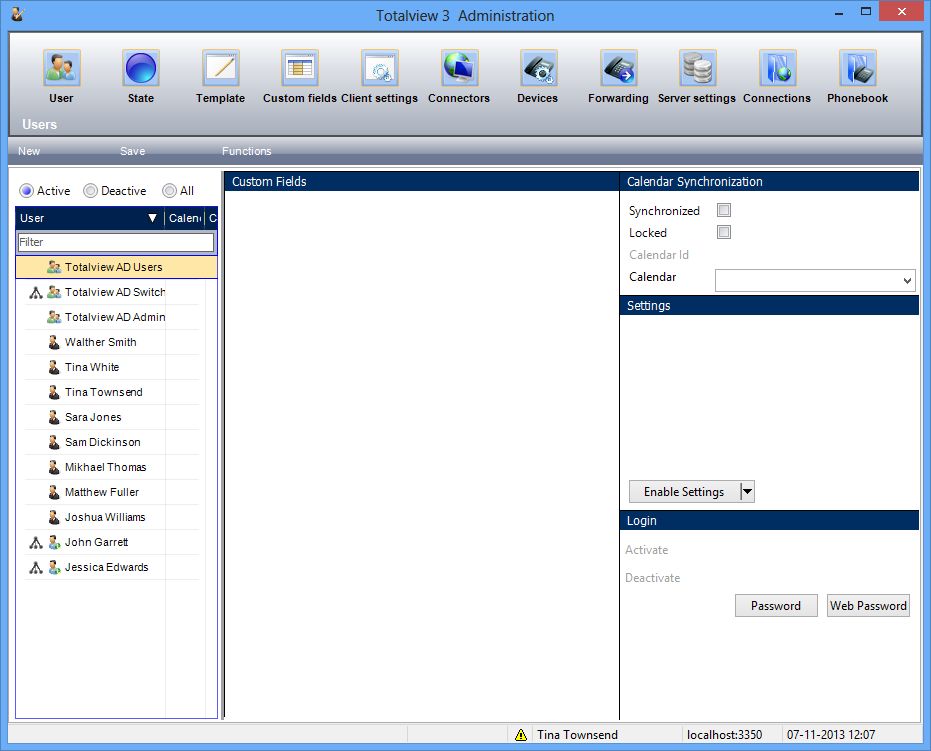The image size is (931, 751).
Task: Open the Enable Settings dropdown arrow
Action: coord(748,492)
